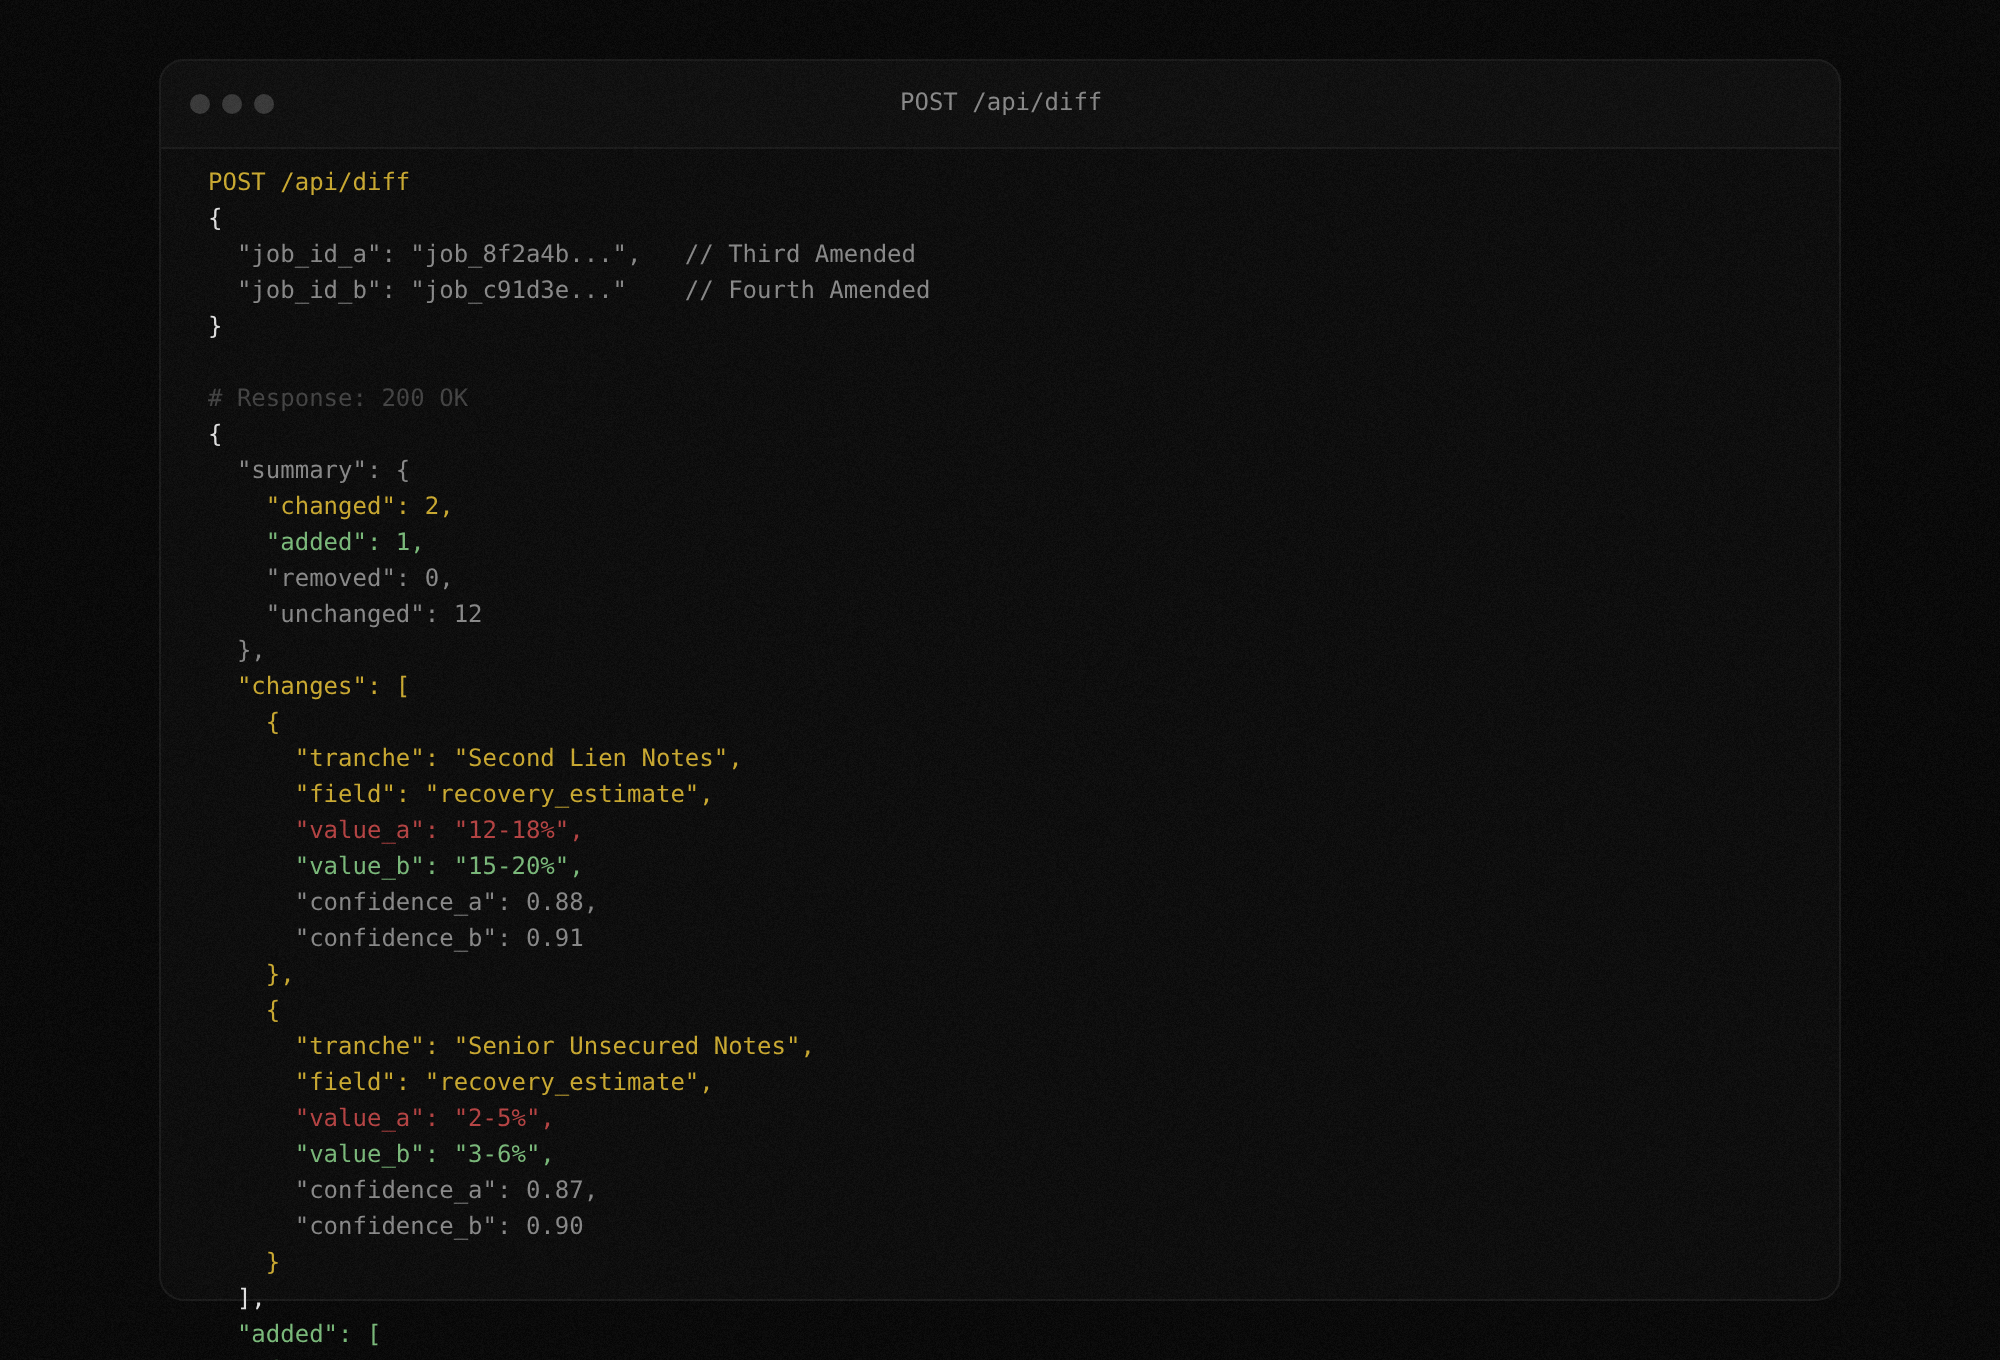Click the "confidence_a": 0.87 line
Viewport: 2000px width, 1360px height.
(x=446, y=1191)
